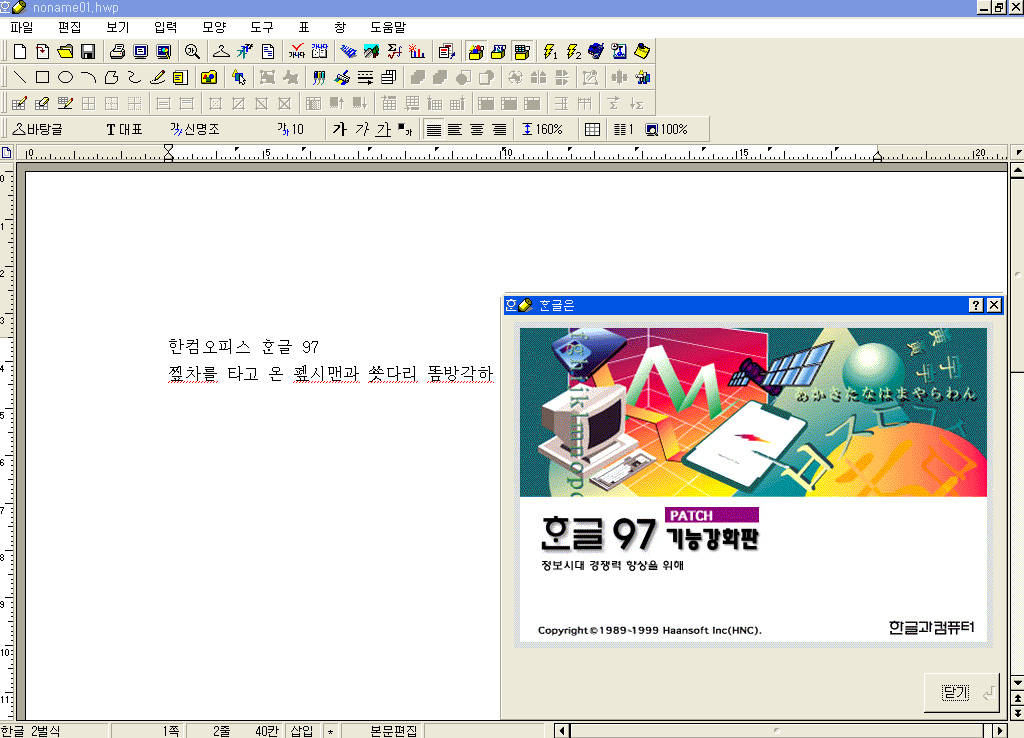This screenshot has width=1024, height=738.
Task: Open the 표 menu from the menu bar
Action: point(303,27)
